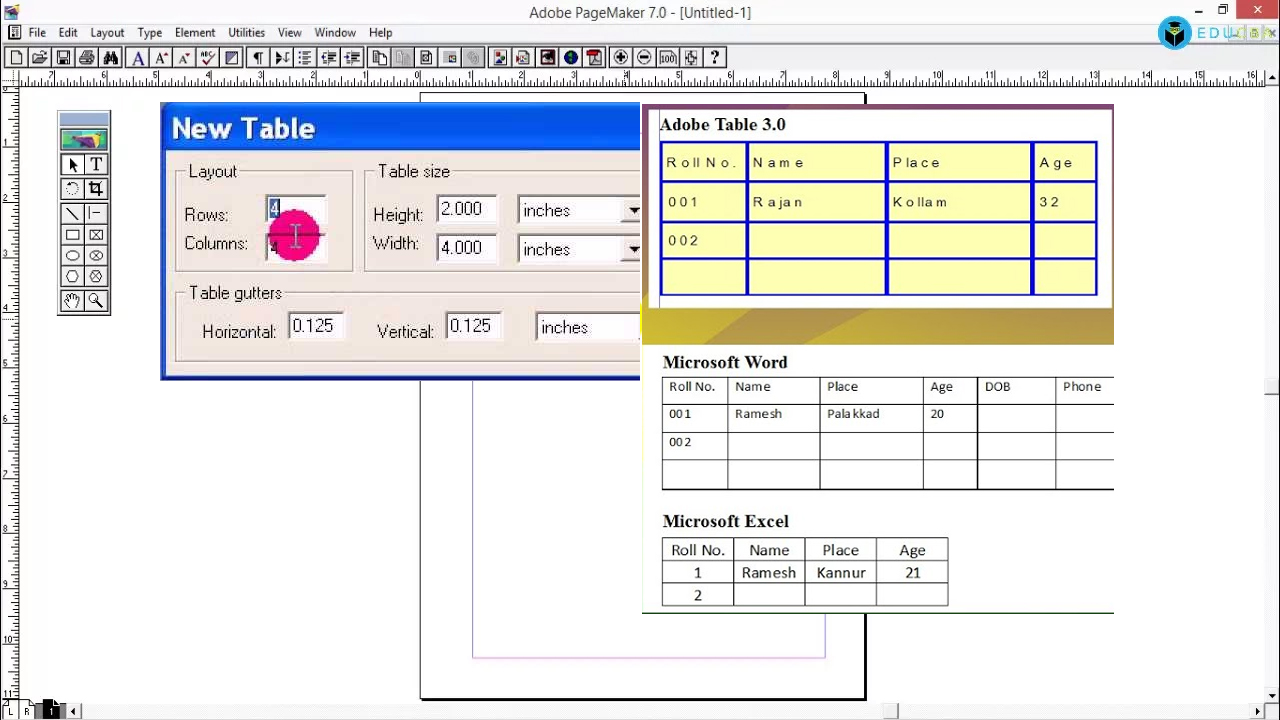Click the Spell check toolbar button

point(207,57)
